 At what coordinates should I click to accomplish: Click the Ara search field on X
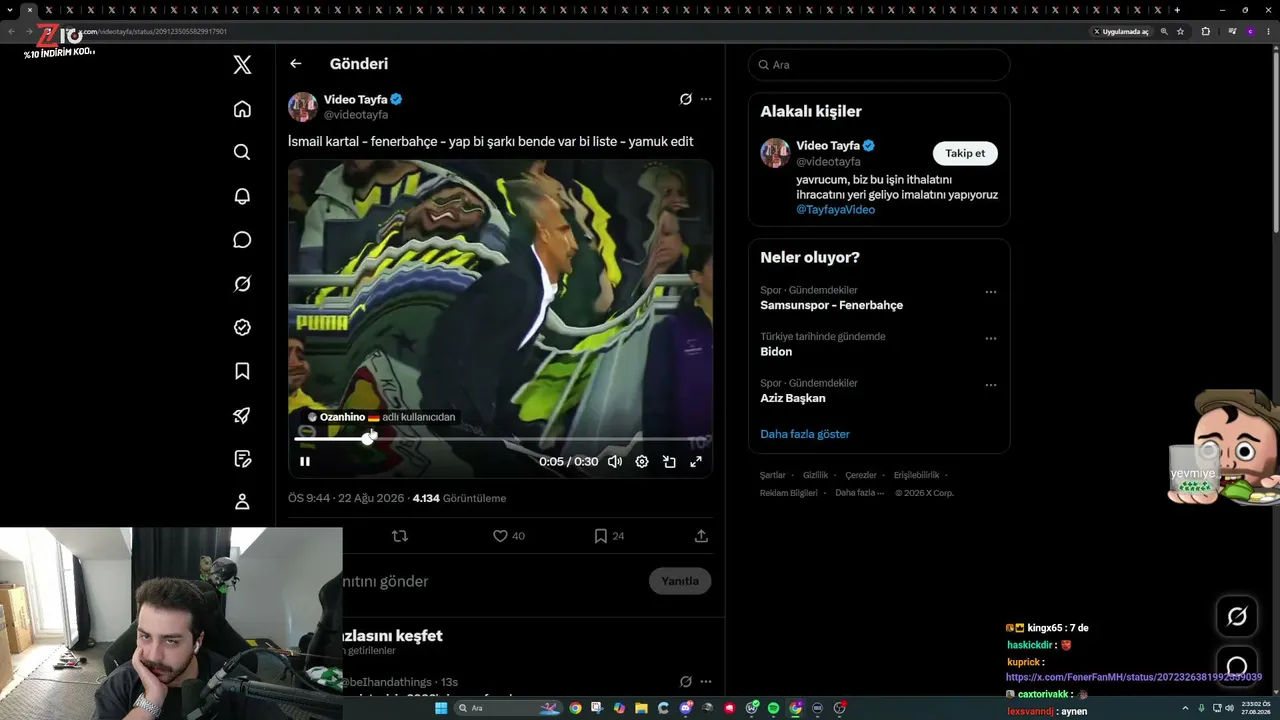pyautogui.click(x=879, y=65)
